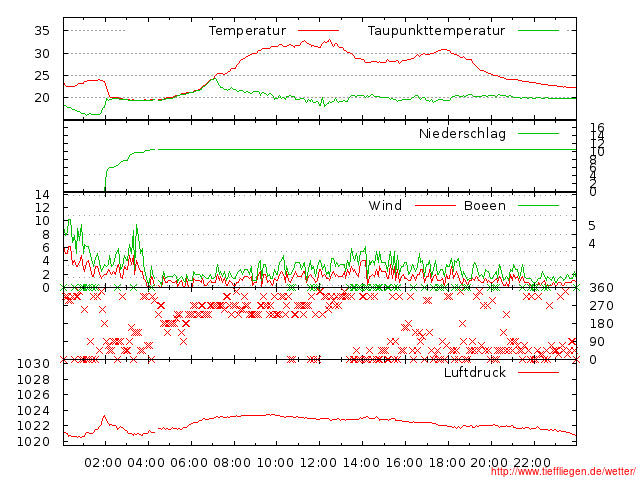Click the 18:00 time axis label
The width and height of the screenshot is (640, 480).
447,463
